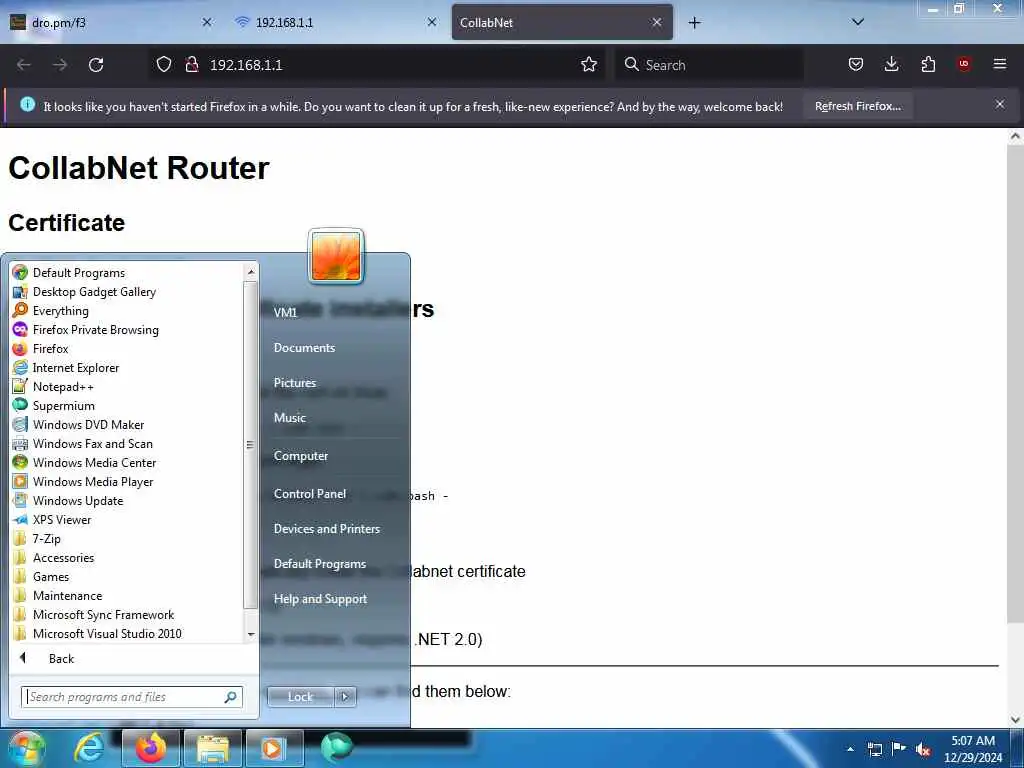Open the Downloads arrow icon

pos(891,64)
